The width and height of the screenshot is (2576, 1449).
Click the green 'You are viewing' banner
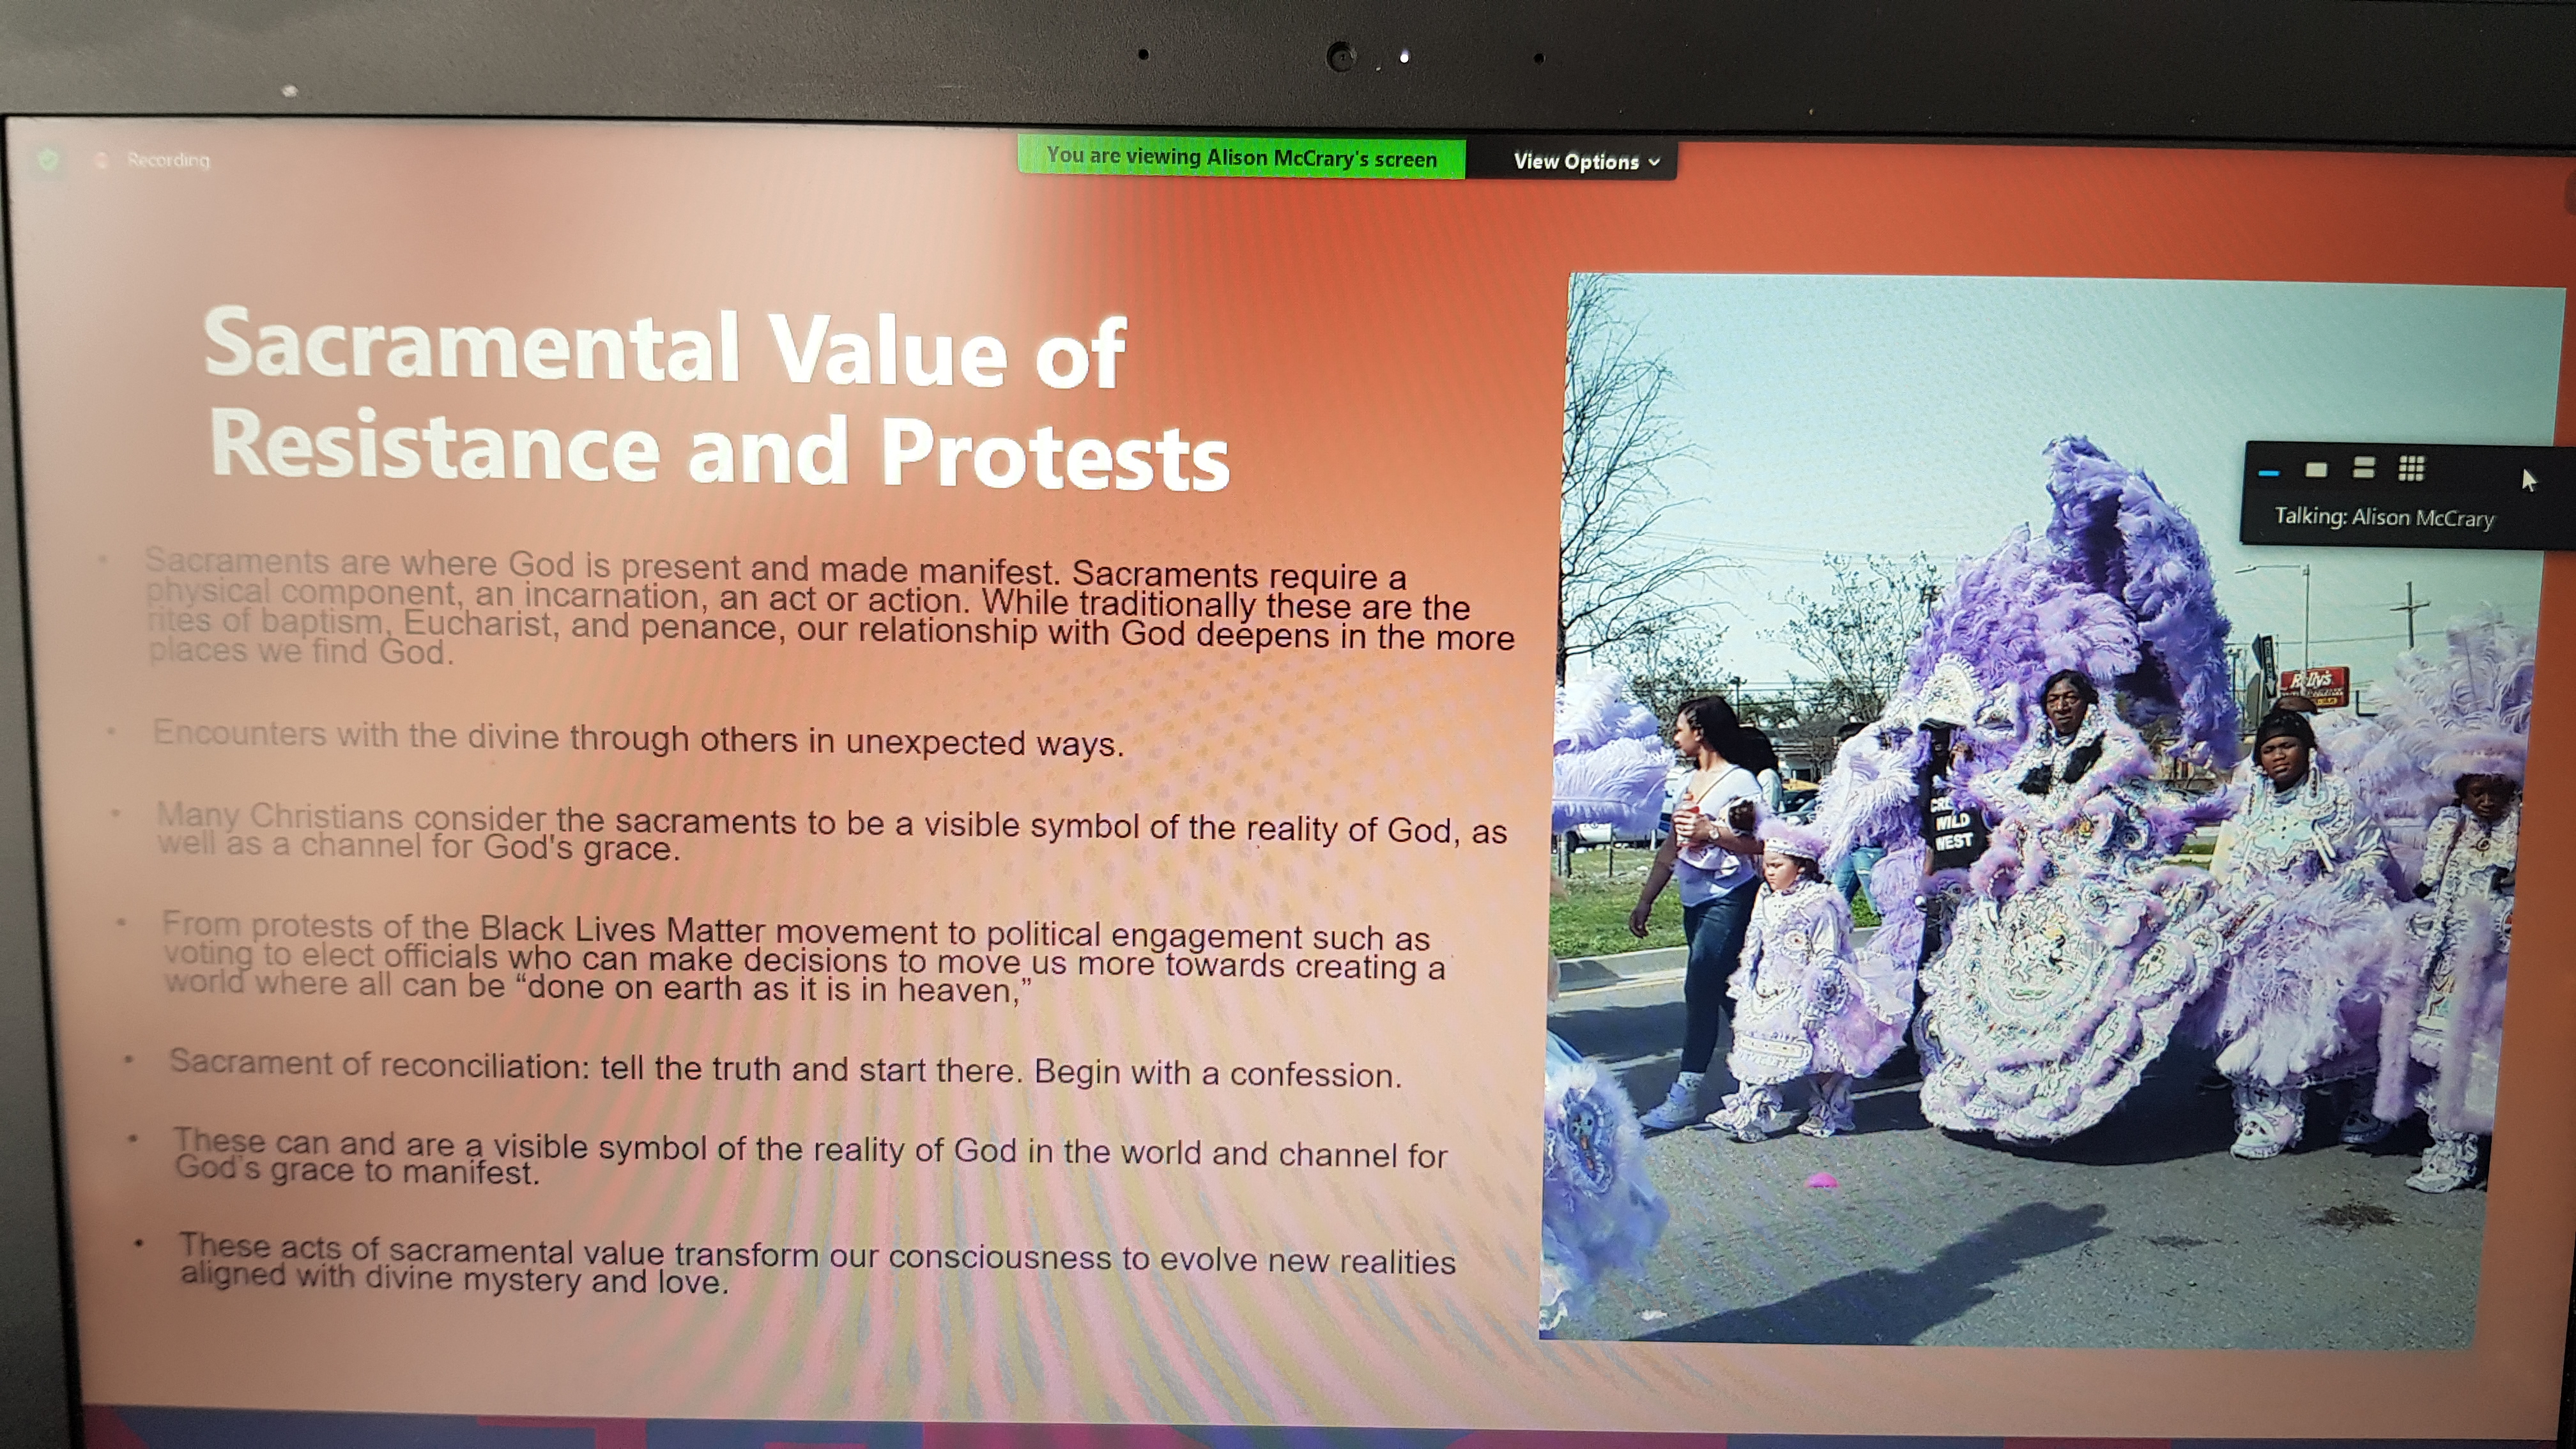point(1241,158)
